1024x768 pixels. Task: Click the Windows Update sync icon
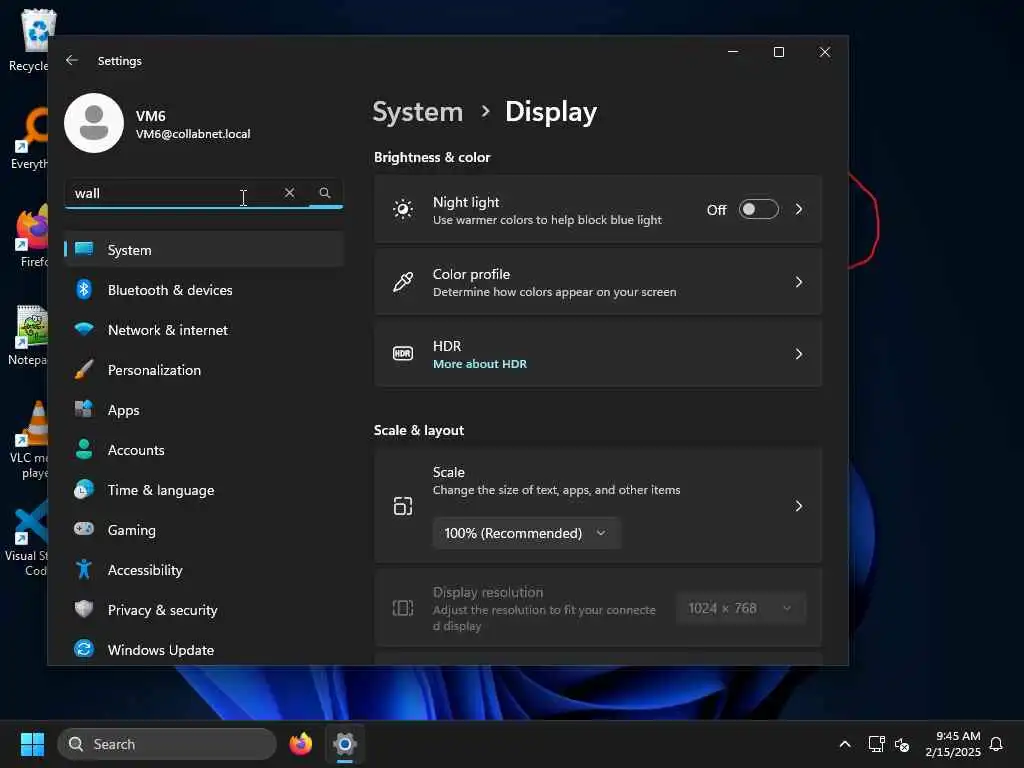84,649
